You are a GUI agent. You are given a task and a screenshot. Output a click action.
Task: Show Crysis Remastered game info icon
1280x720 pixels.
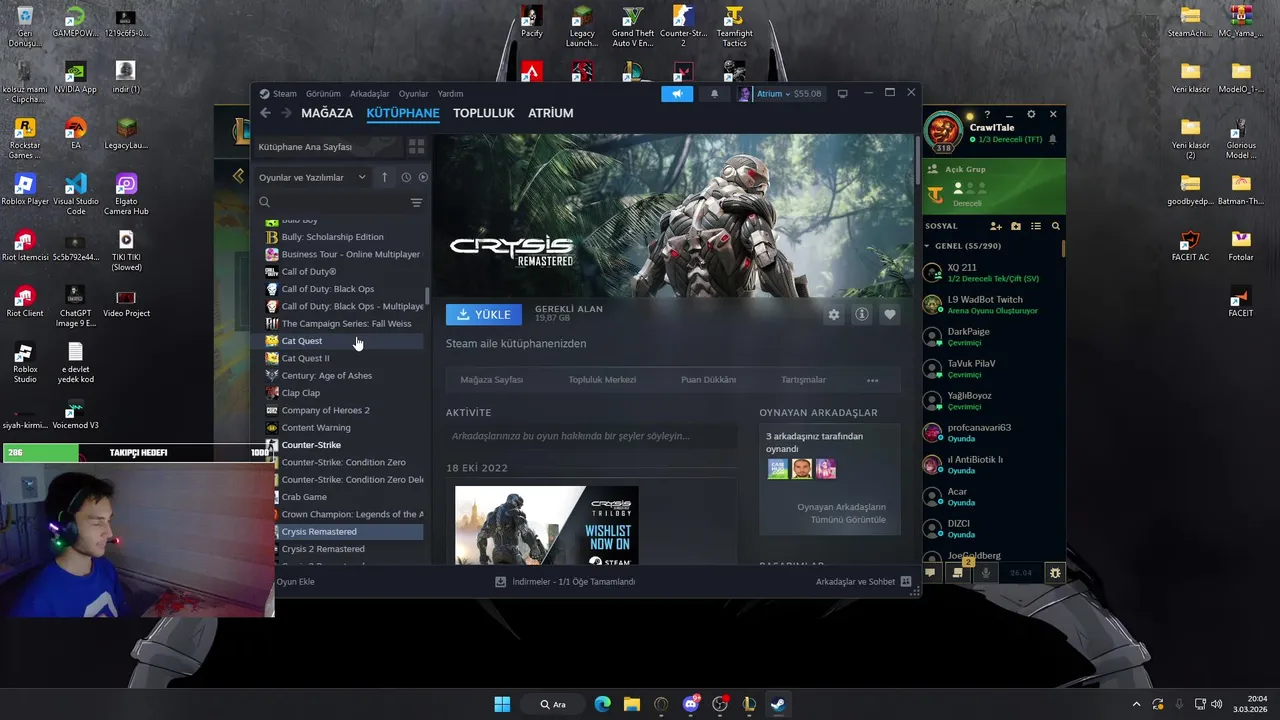[x=861, y=314]
